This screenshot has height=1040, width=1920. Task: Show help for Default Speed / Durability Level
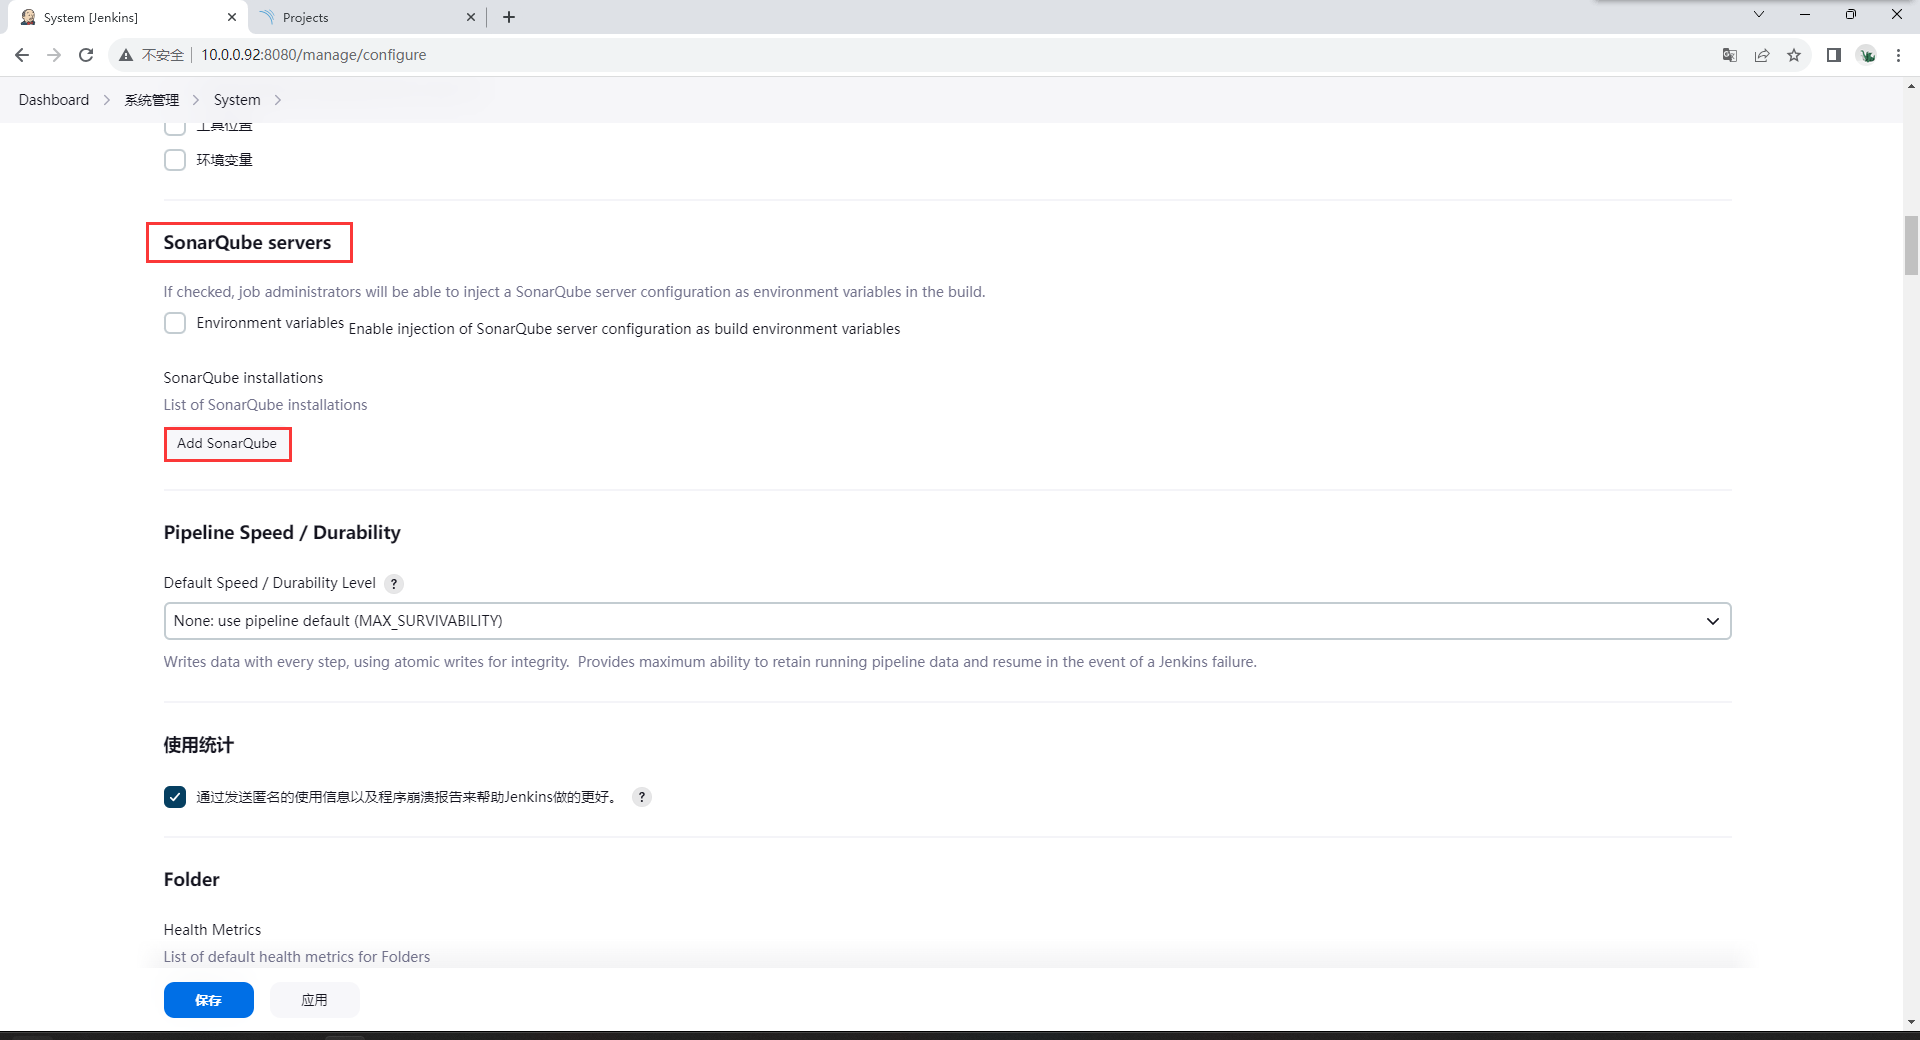coord(394,584)
